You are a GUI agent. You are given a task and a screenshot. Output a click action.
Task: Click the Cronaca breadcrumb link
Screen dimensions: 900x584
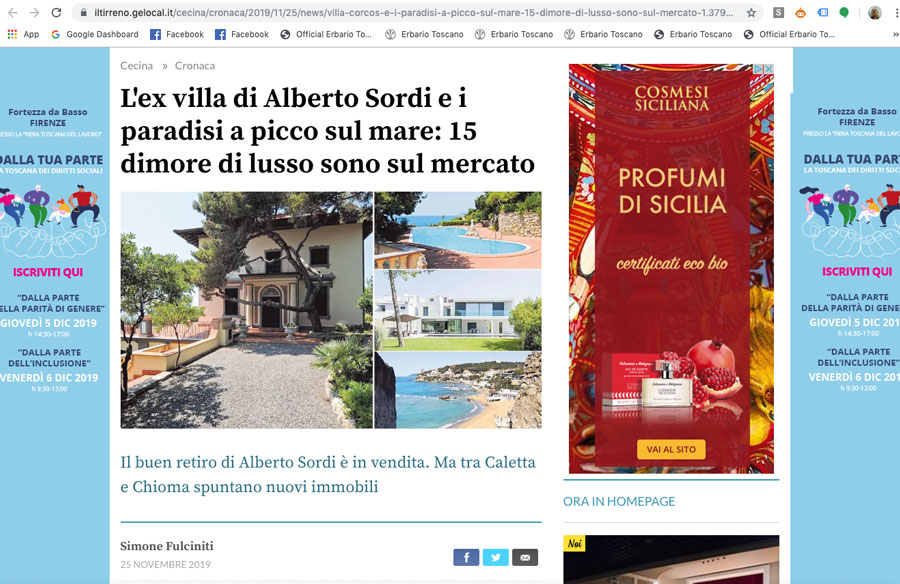195,65
